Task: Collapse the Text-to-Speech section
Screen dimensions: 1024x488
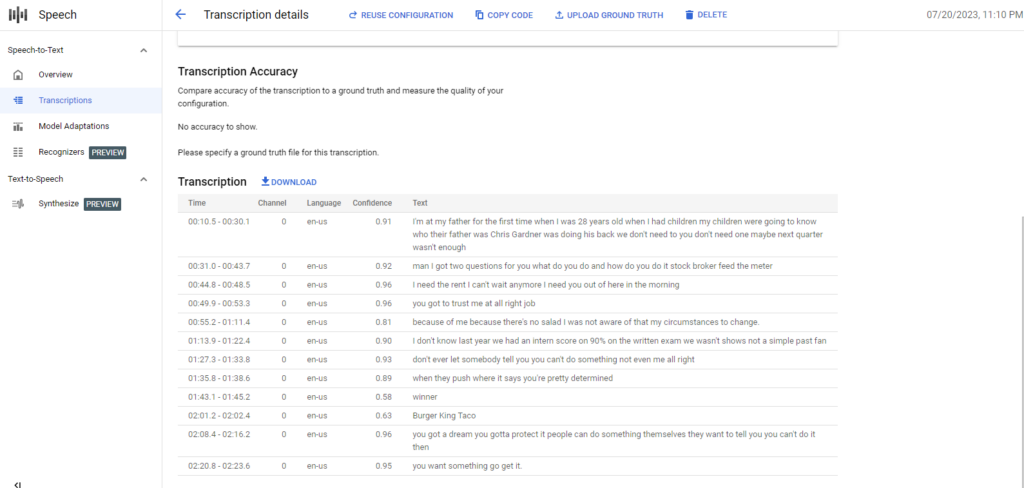Action: [144, 179]
